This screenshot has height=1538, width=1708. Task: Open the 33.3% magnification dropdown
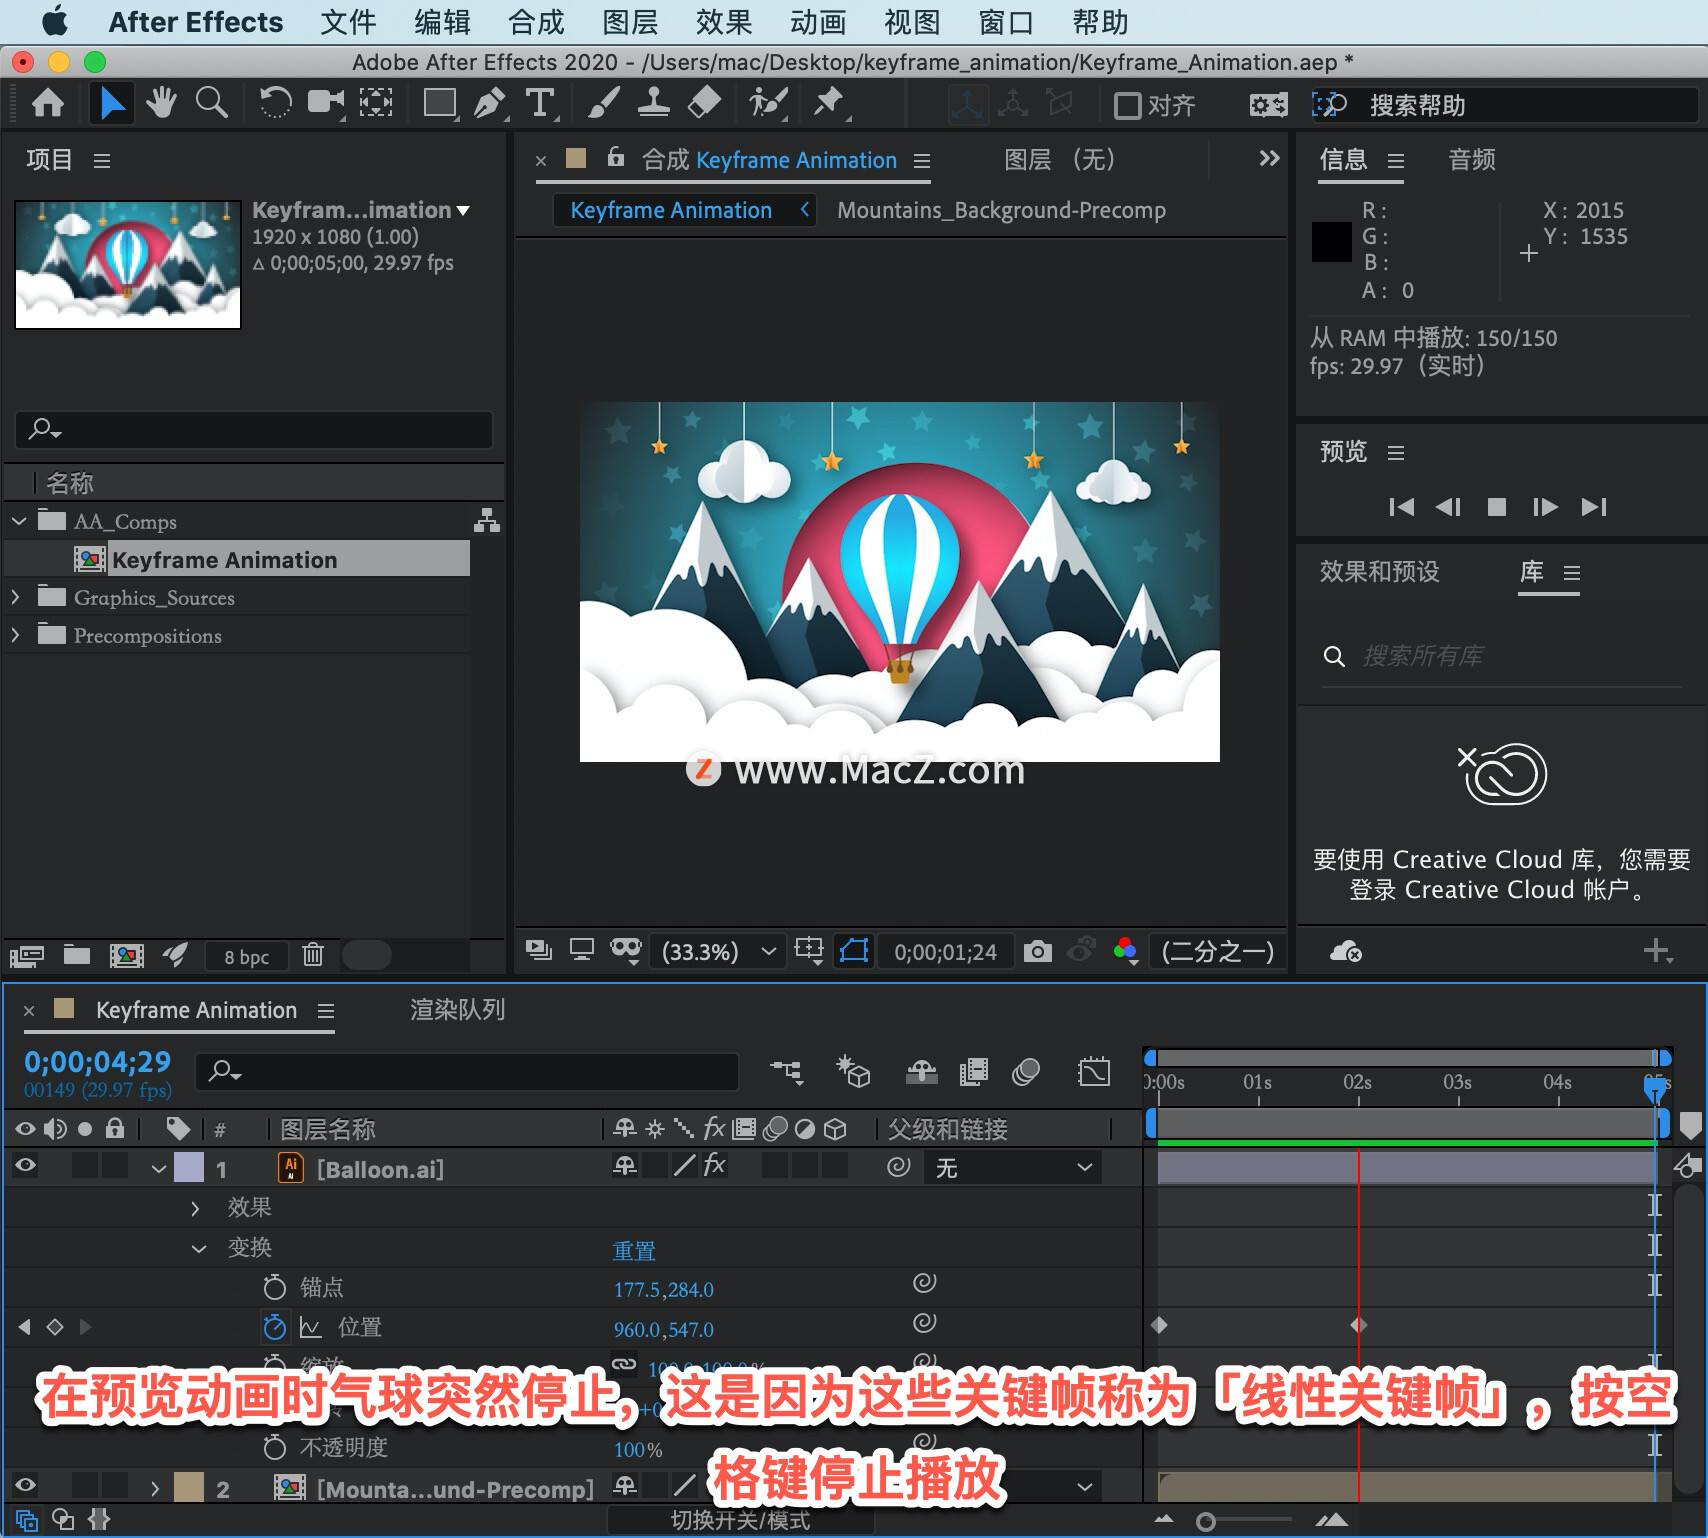(x=719, y=951)
